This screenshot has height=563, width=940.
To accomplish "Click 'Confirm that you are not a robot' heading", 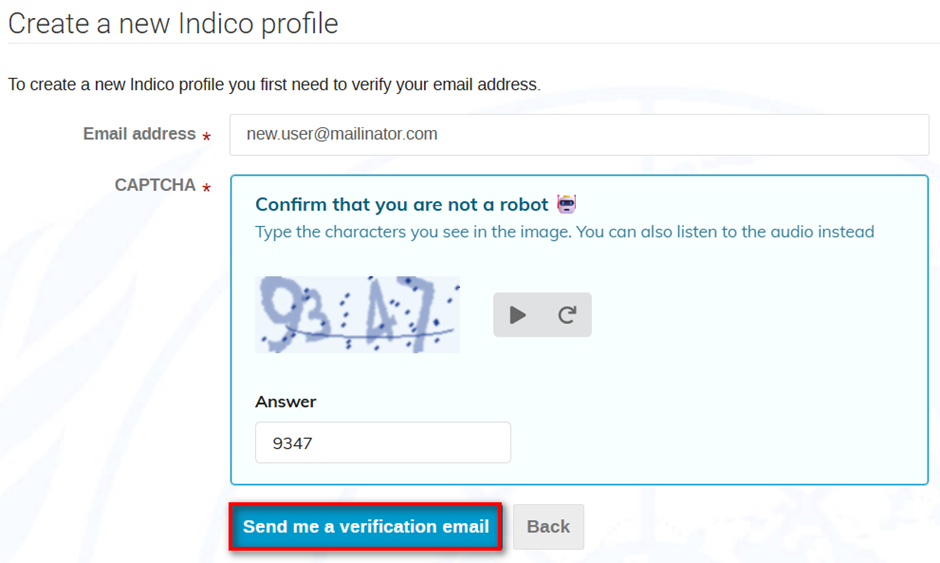I will [x=402, y=204].
